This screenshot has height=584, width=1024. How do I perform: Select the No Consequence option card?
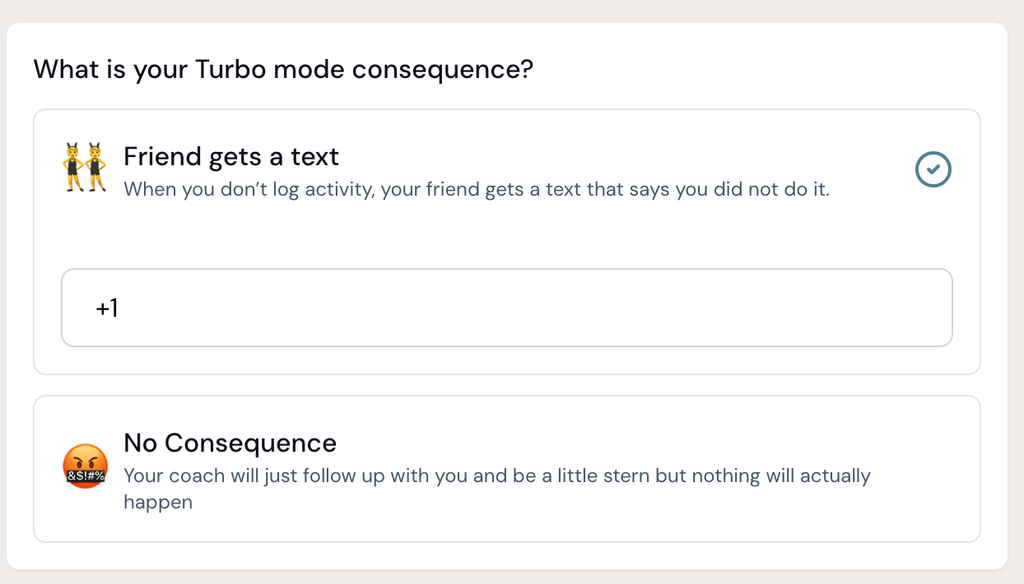507,469
